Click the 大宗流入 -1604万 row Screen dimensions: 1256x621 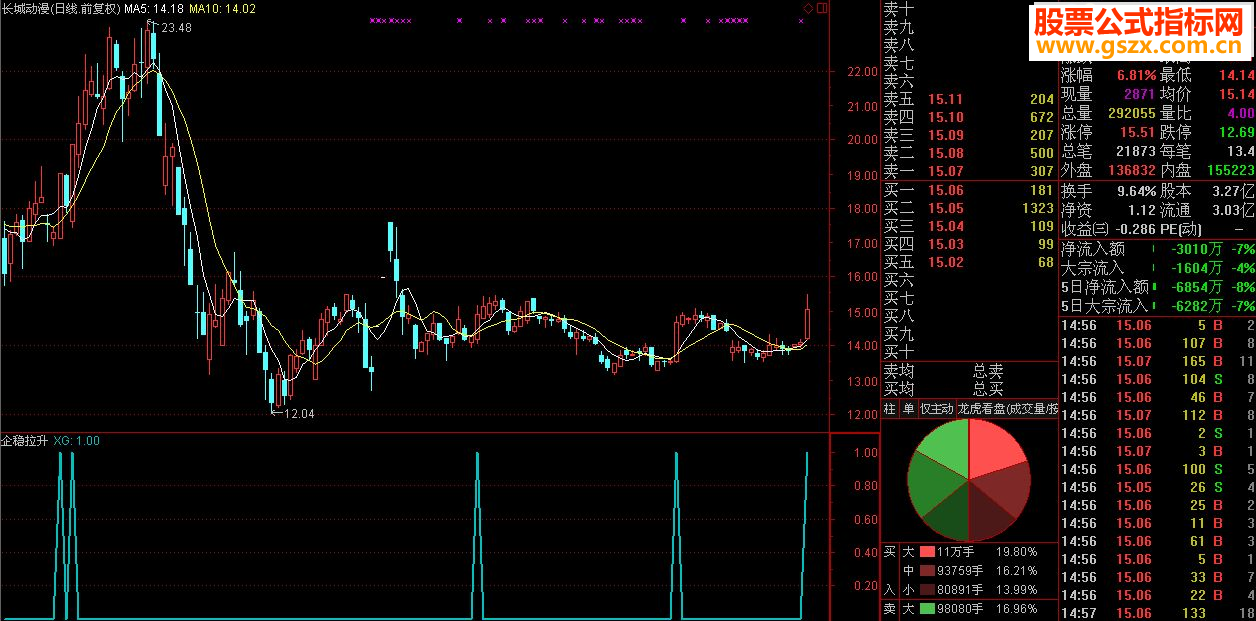pyautogui.click(x=1158, y=268)
